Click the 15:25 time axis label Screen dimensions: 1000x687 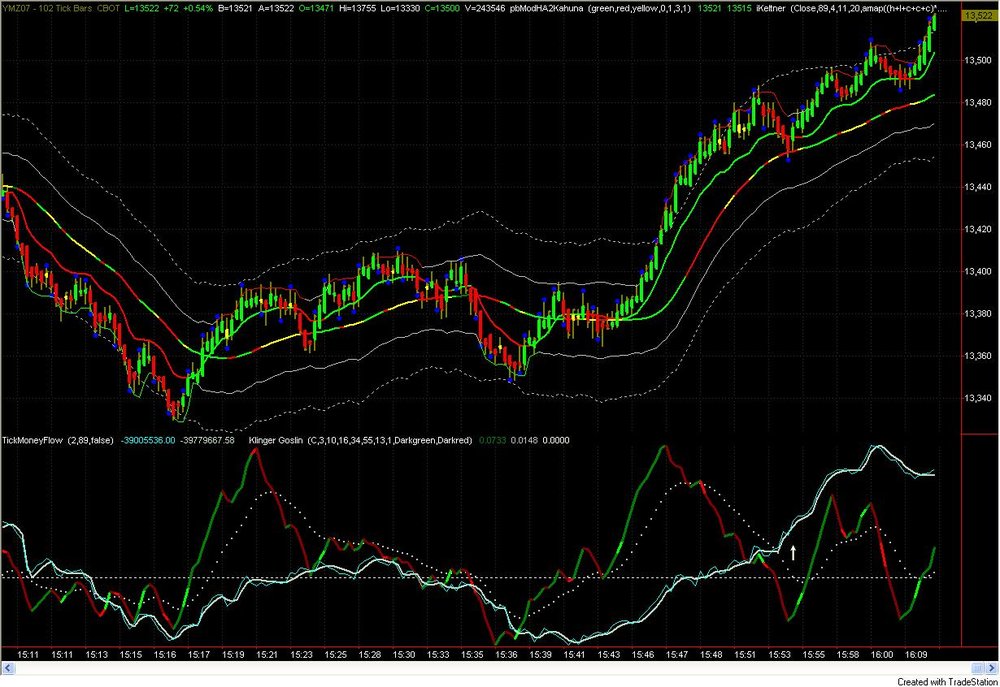(335, 654)
